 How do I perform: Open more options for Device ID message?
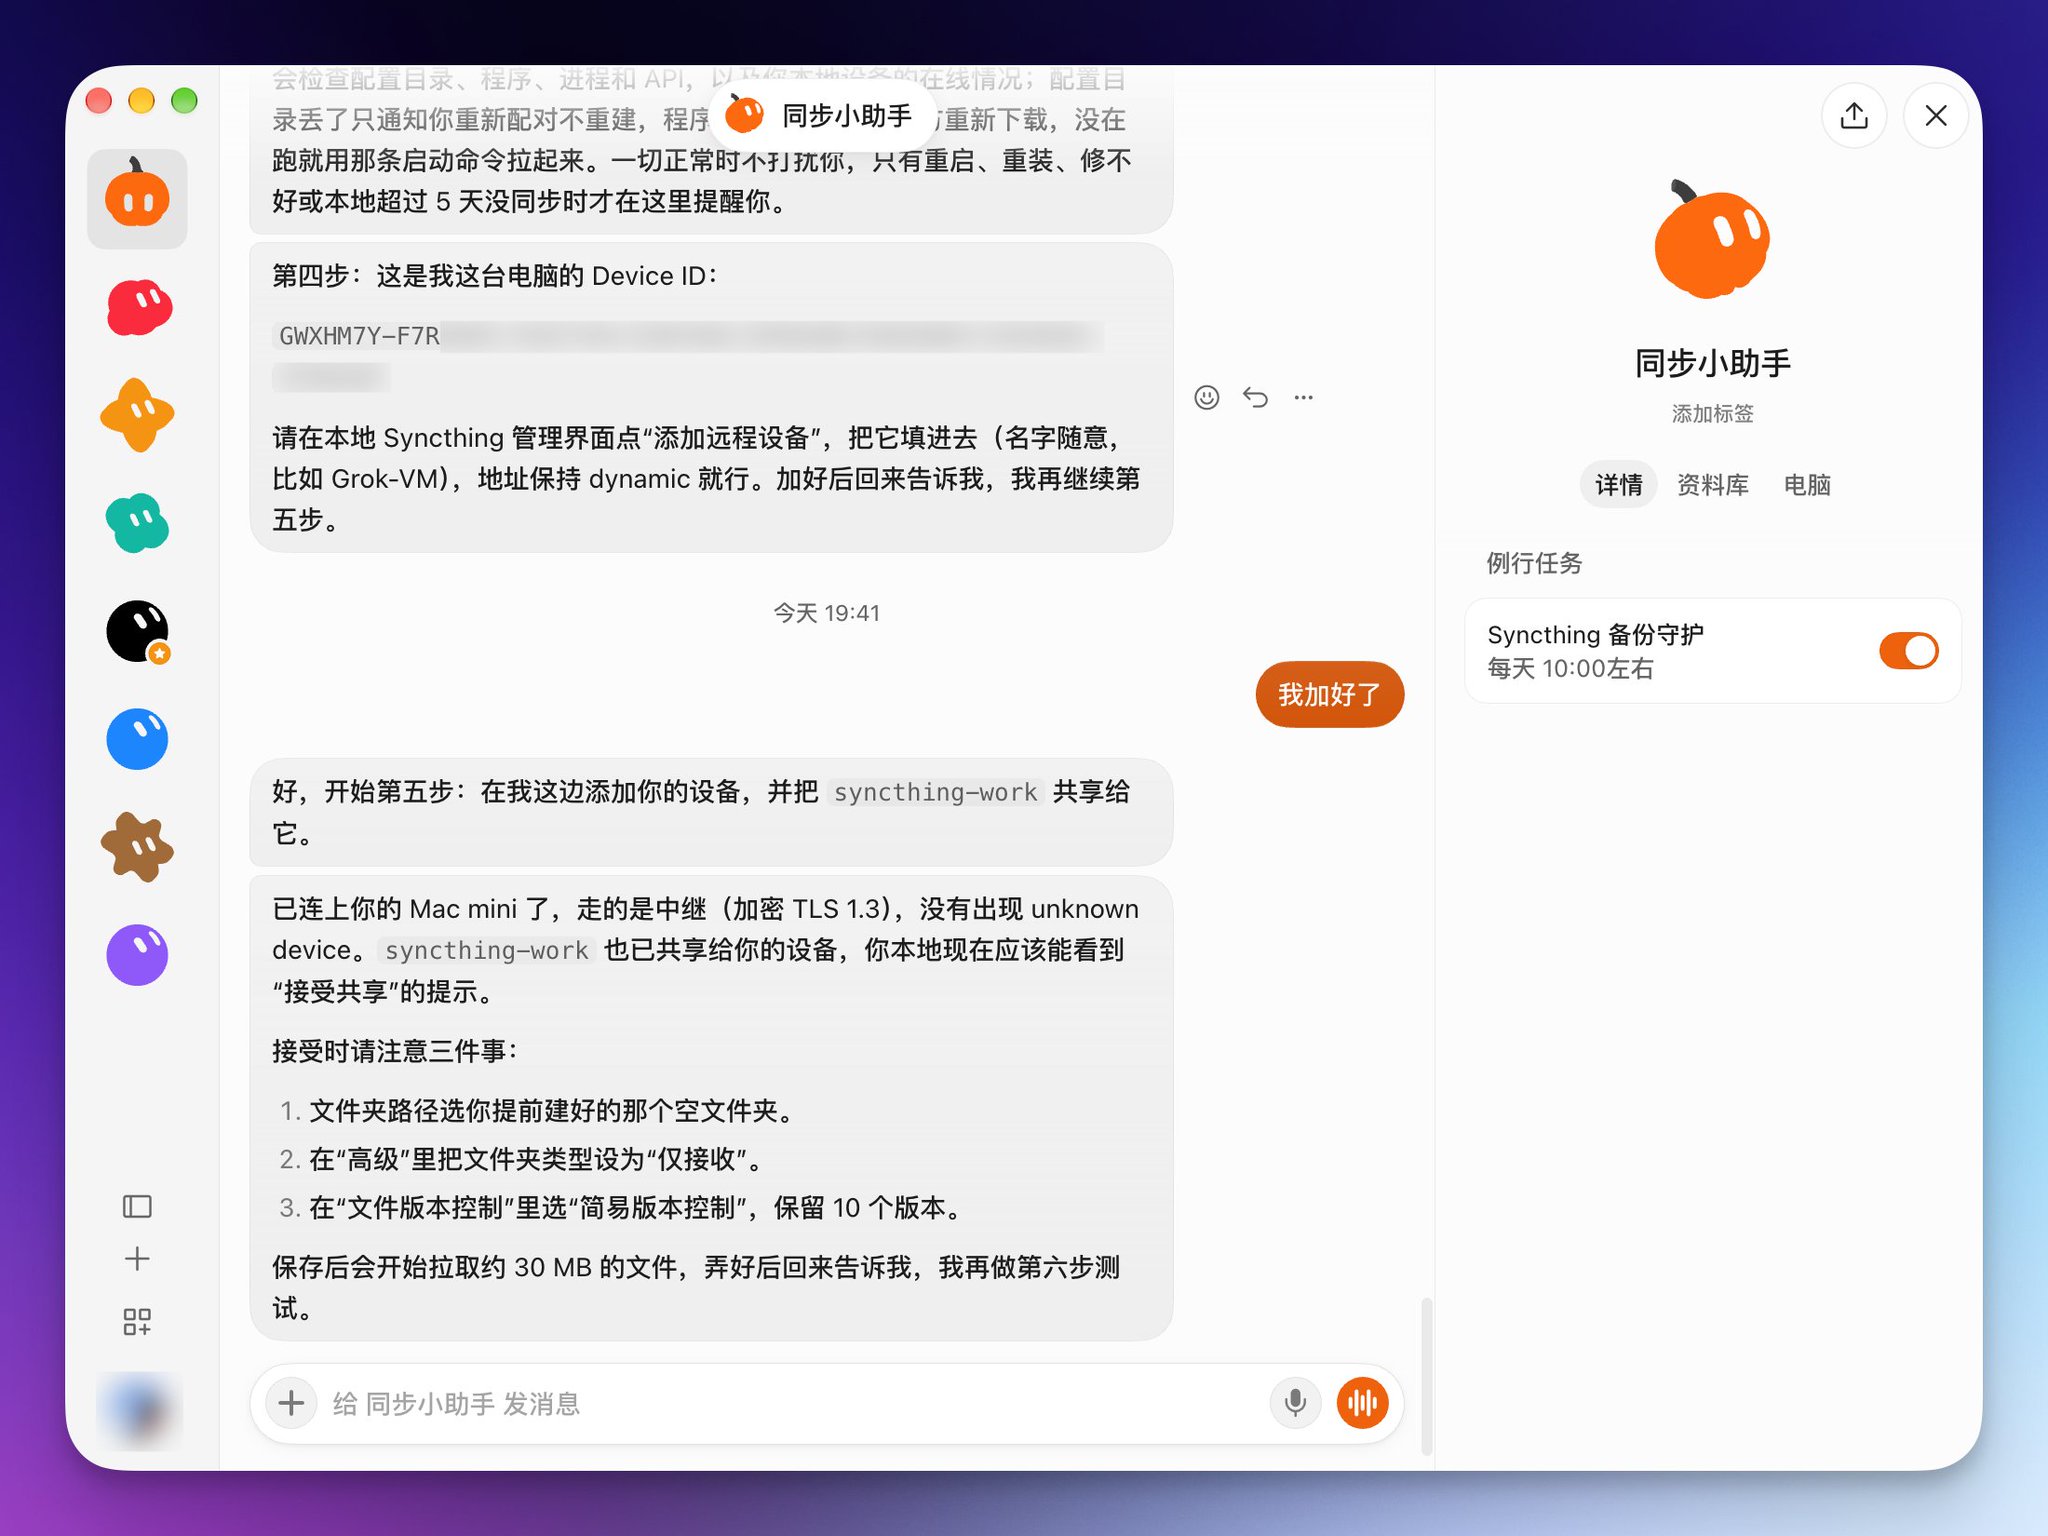pos(1303,398)
